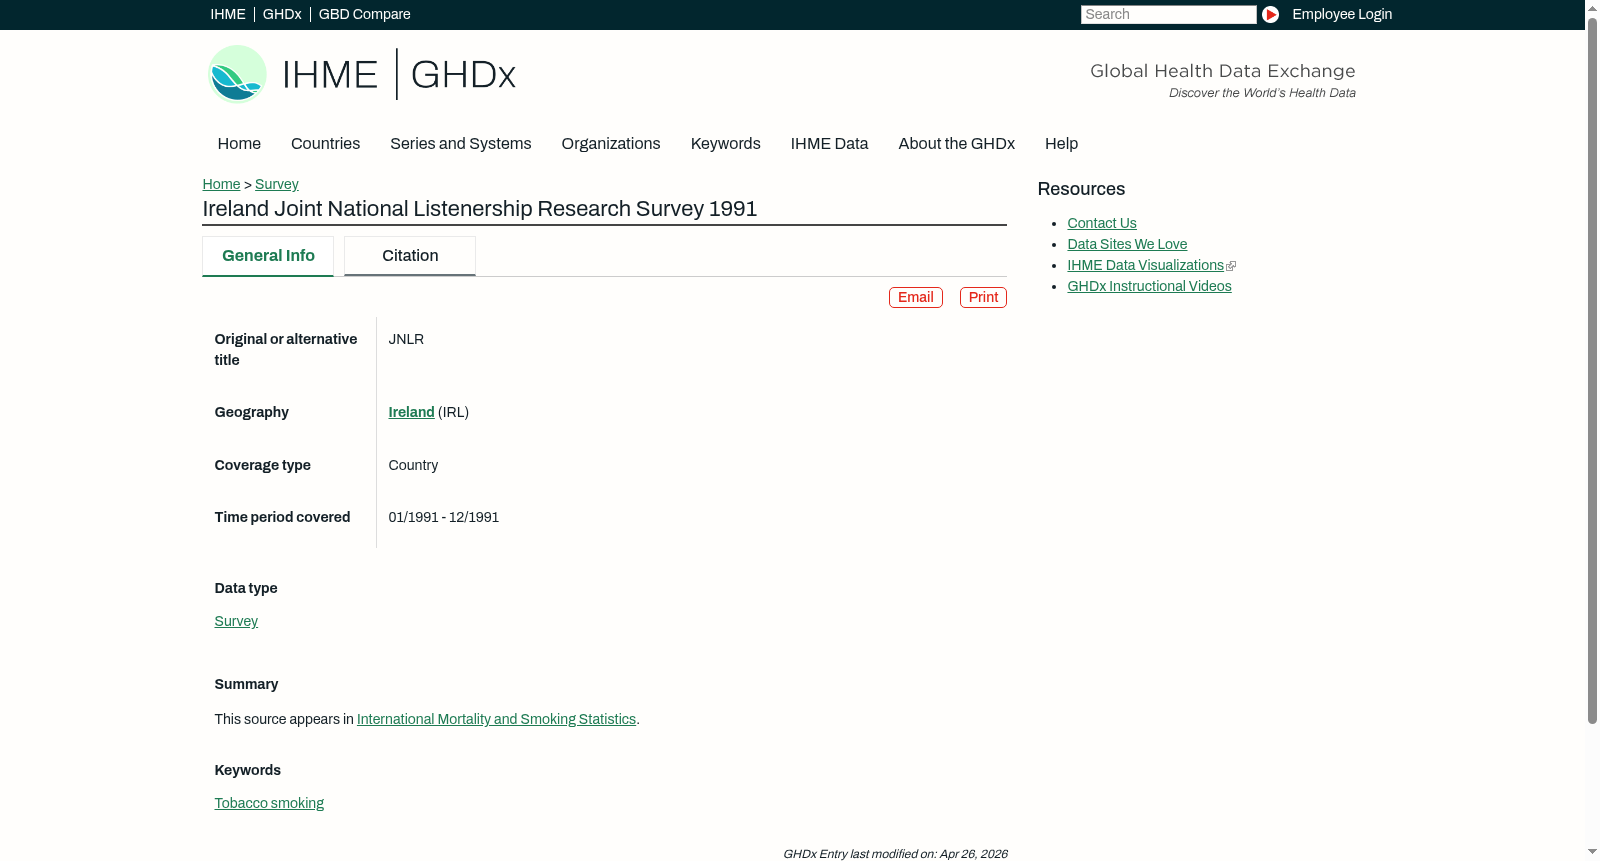Open the Keywords menu item
The height and width of the screenshot is (861, 1600).
[x=726, y=144]
